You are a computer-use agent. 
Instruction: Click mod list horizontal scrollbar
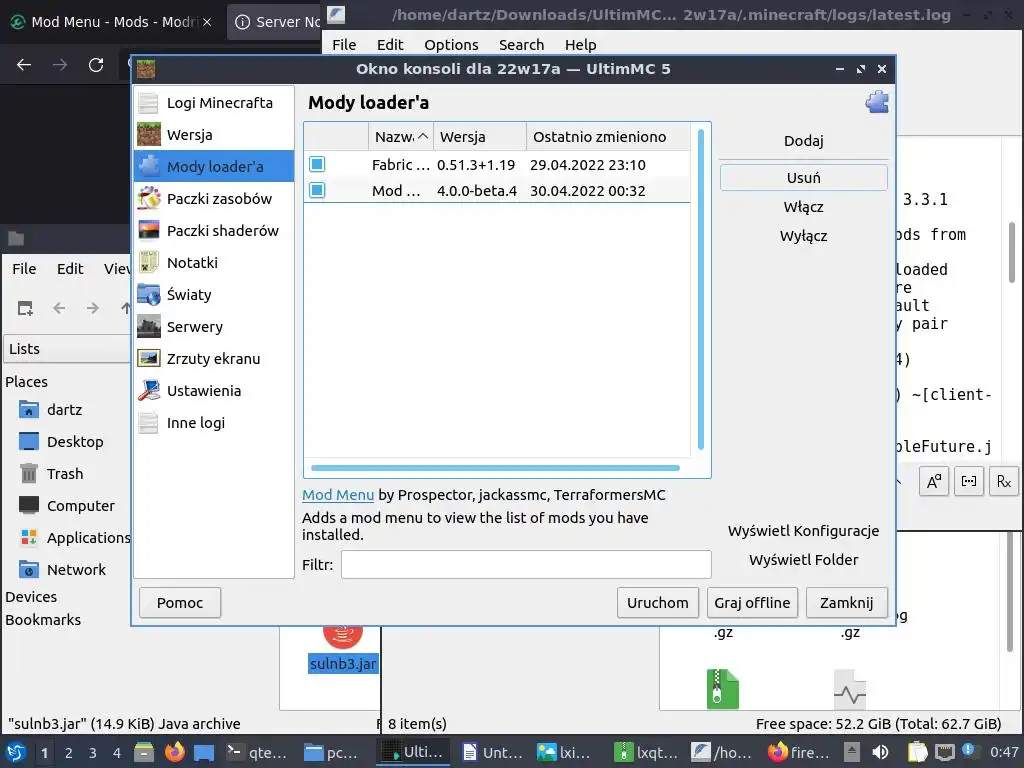pyautogui.click(x=496, y=468)
